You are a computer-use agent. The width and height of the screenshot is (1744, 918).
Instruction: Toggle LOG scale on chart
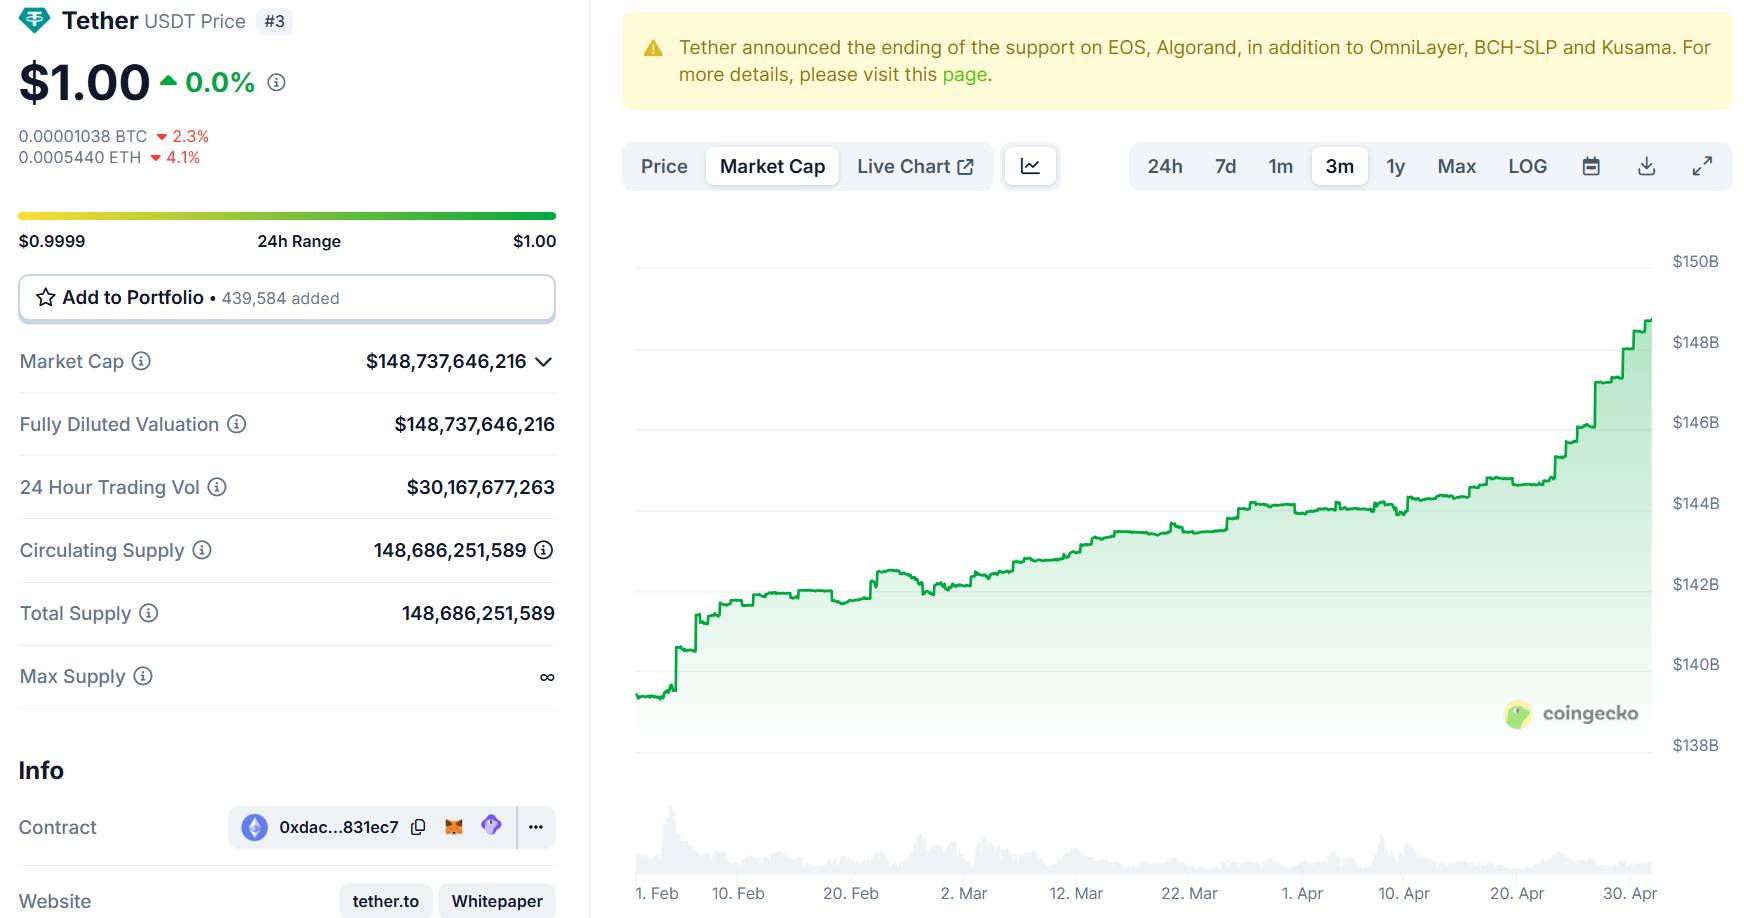pyautogui.click(x=1527, y=166)
